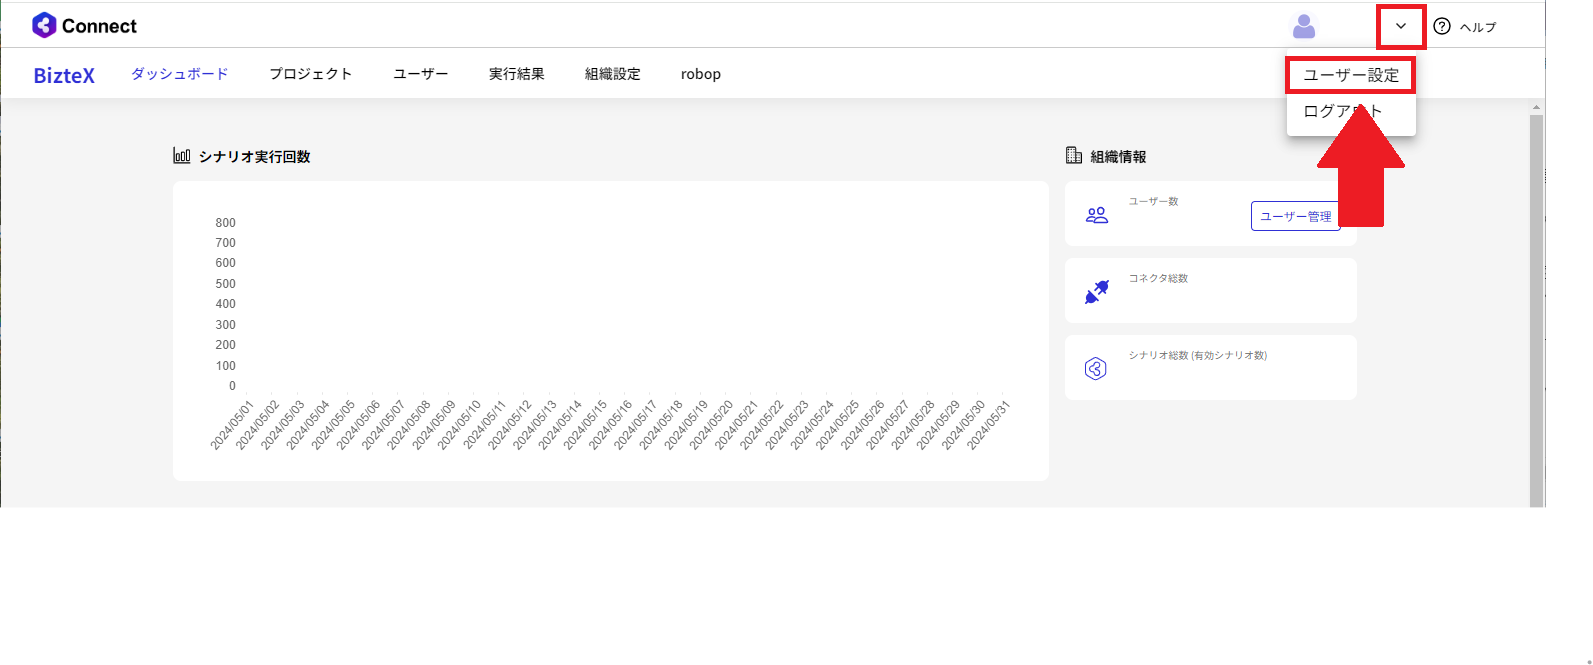The height and width of the screenshot is (665, 1593).
Task: Click the building icon beside 組織情報
Action: (x=1074, y=156)
